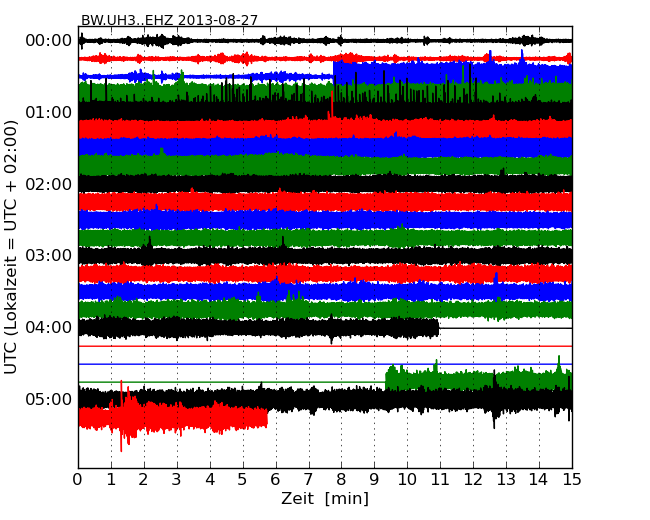Click the x-axis tick label 10
650x520 pixels.
tap(407, 480)
